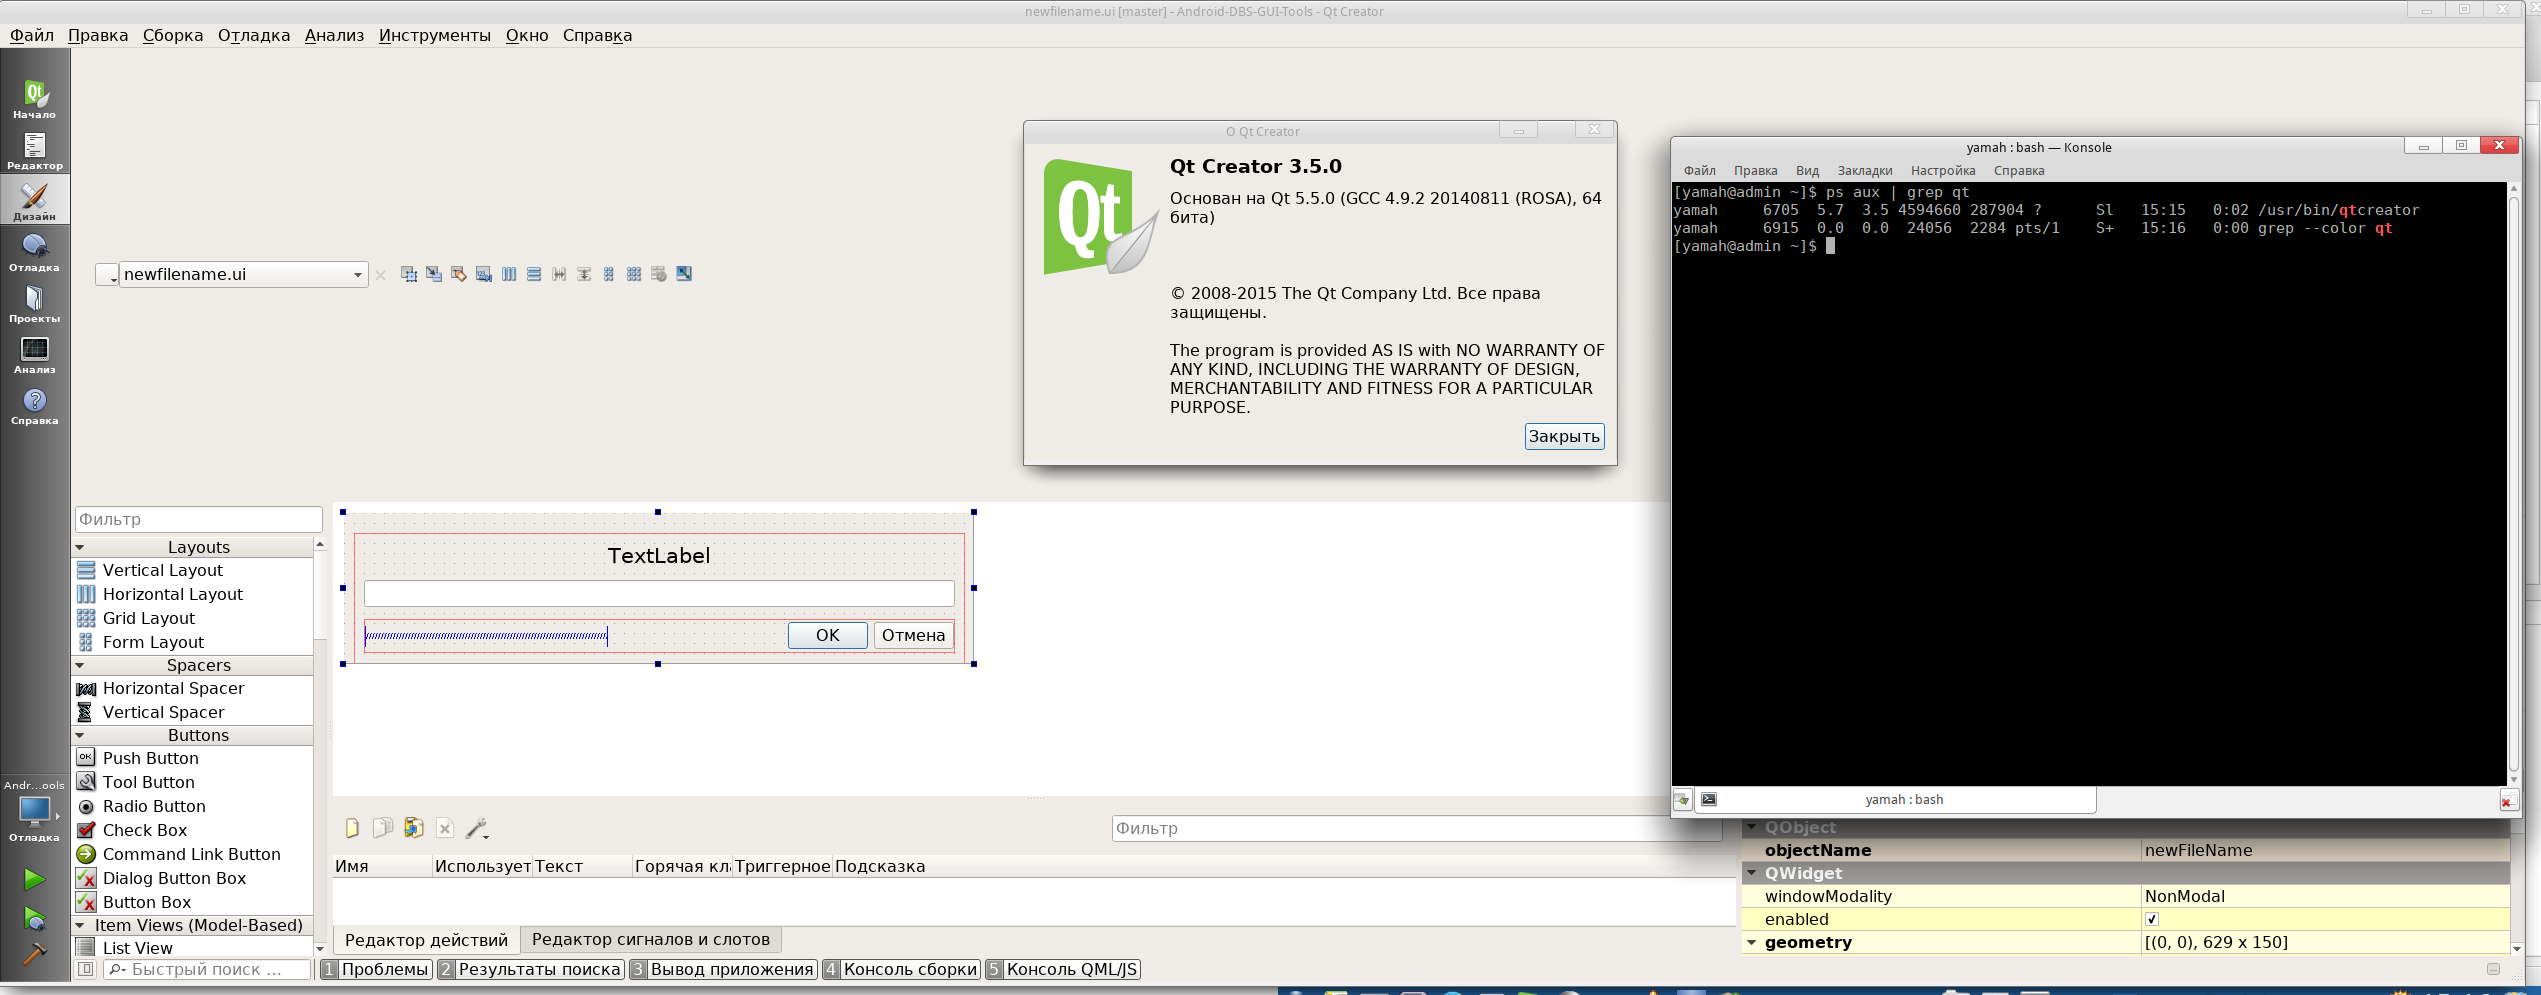This screenshot has width=2541, height=995.
Task: Click the Edit Signals/Slots toolbar icon
Action: [434, 274]
